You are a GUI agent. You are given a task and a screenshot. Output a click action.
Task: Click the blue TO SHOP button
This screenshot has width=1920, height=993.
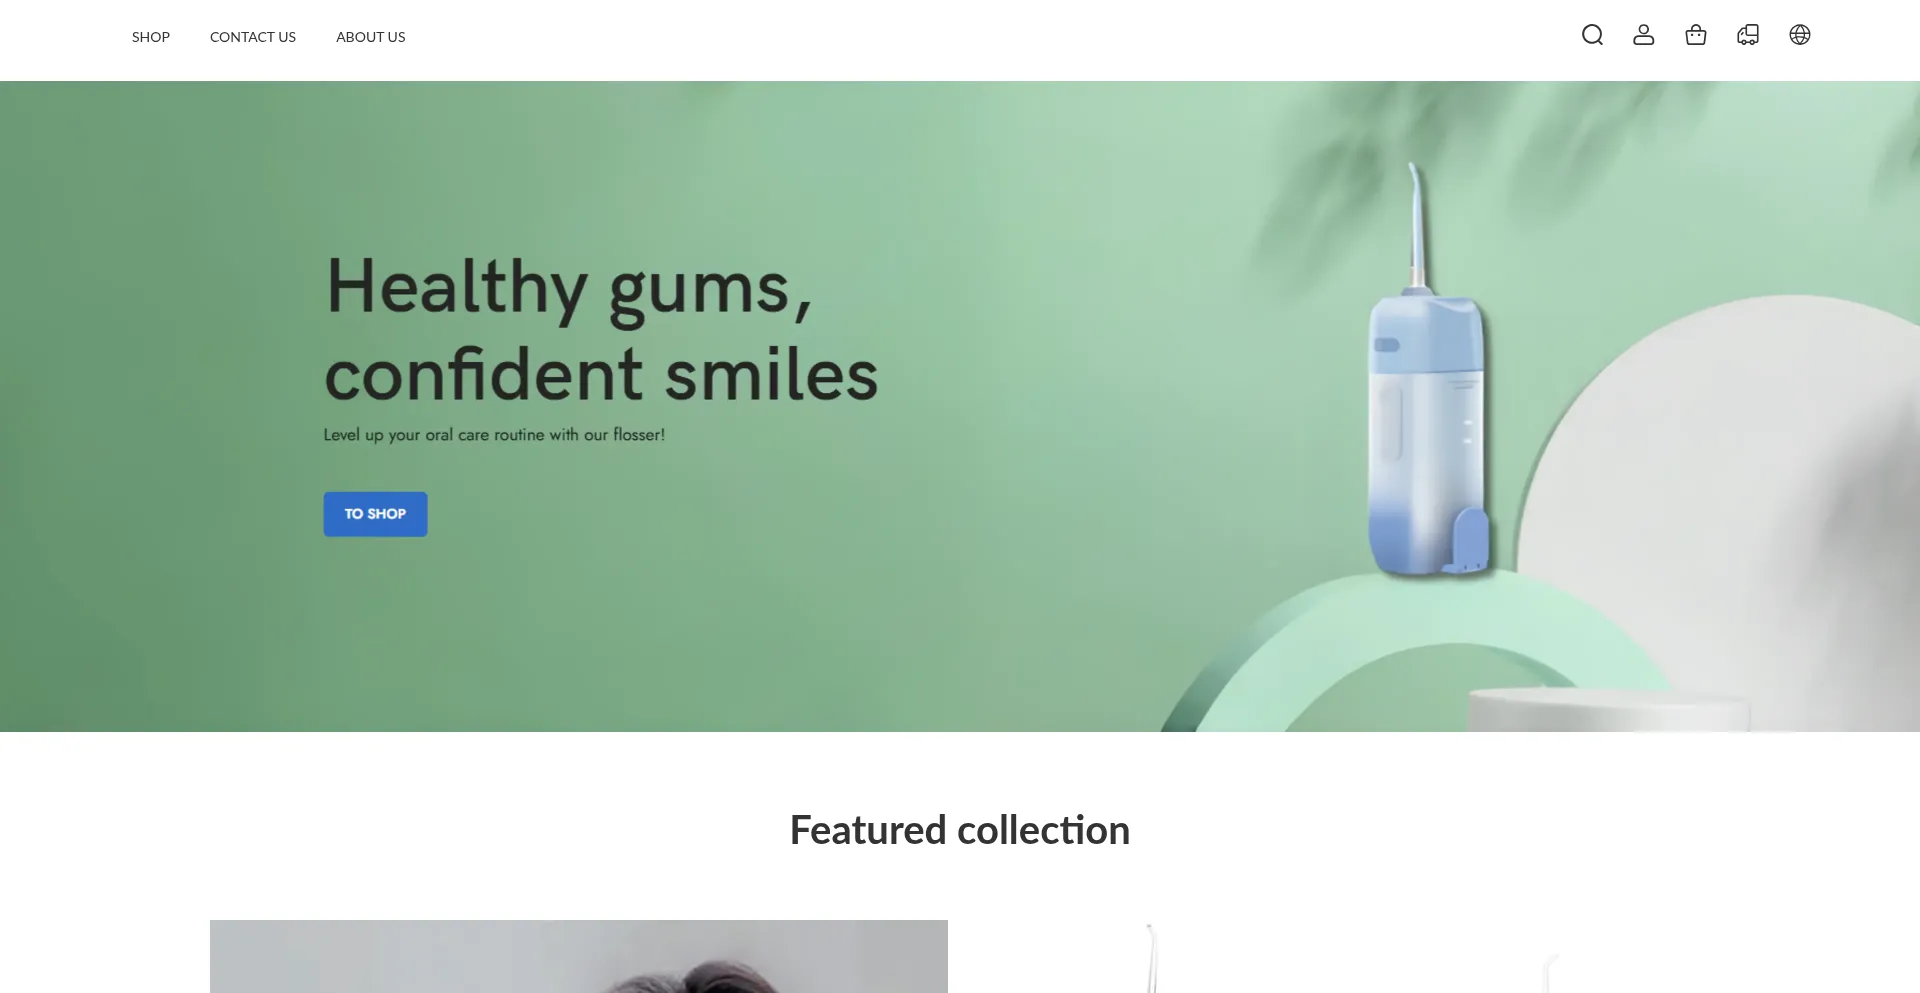click(375, 514)
